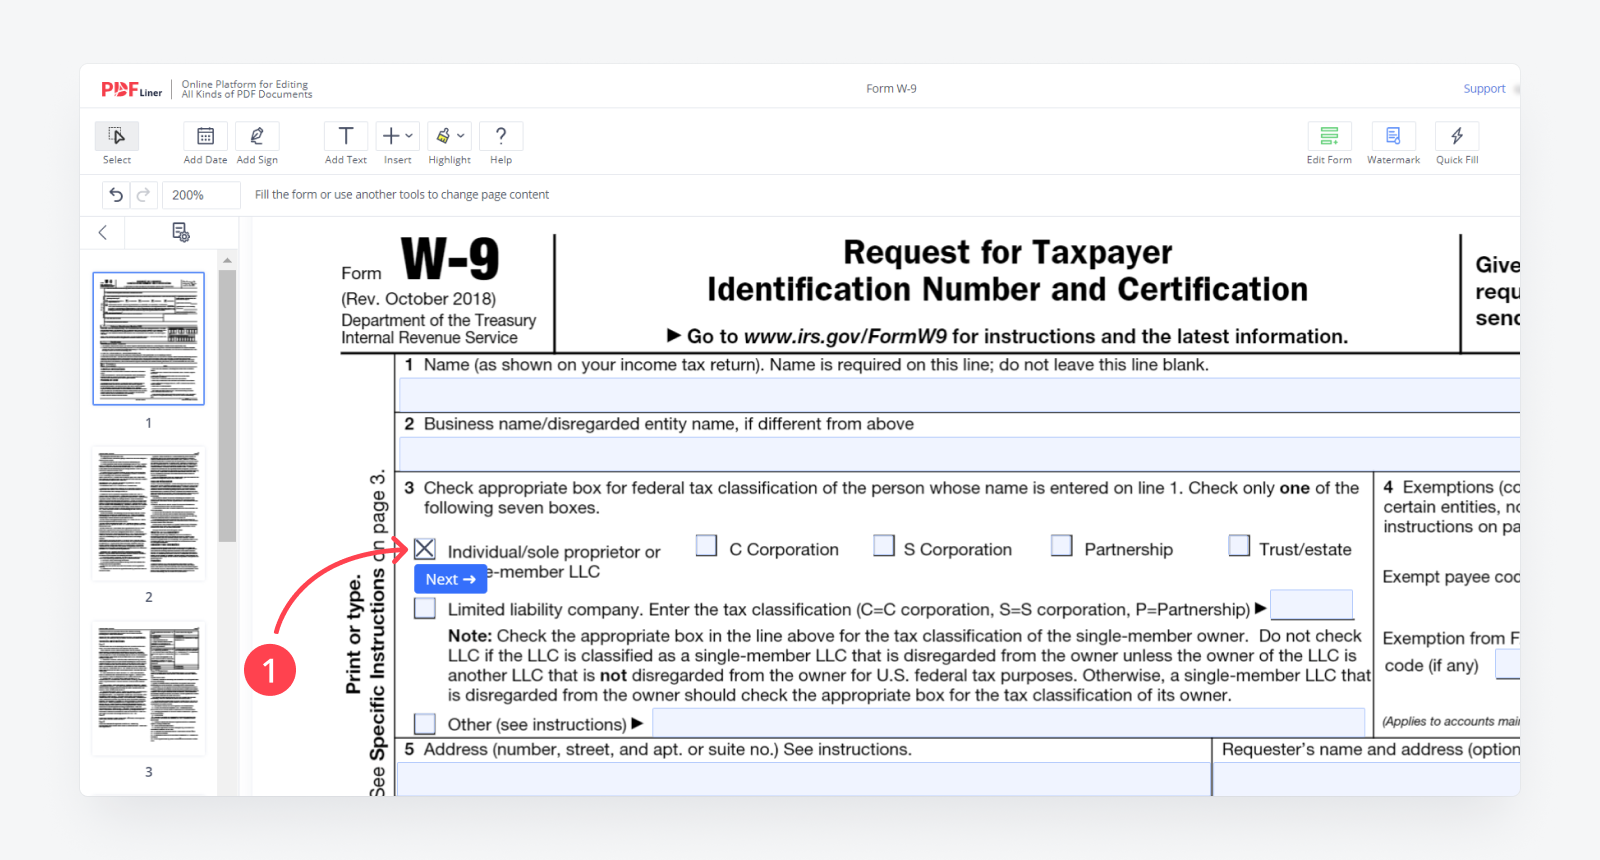Expand the Insert dropdown arrow
1600x860 pixels.
tap(409, 136)
